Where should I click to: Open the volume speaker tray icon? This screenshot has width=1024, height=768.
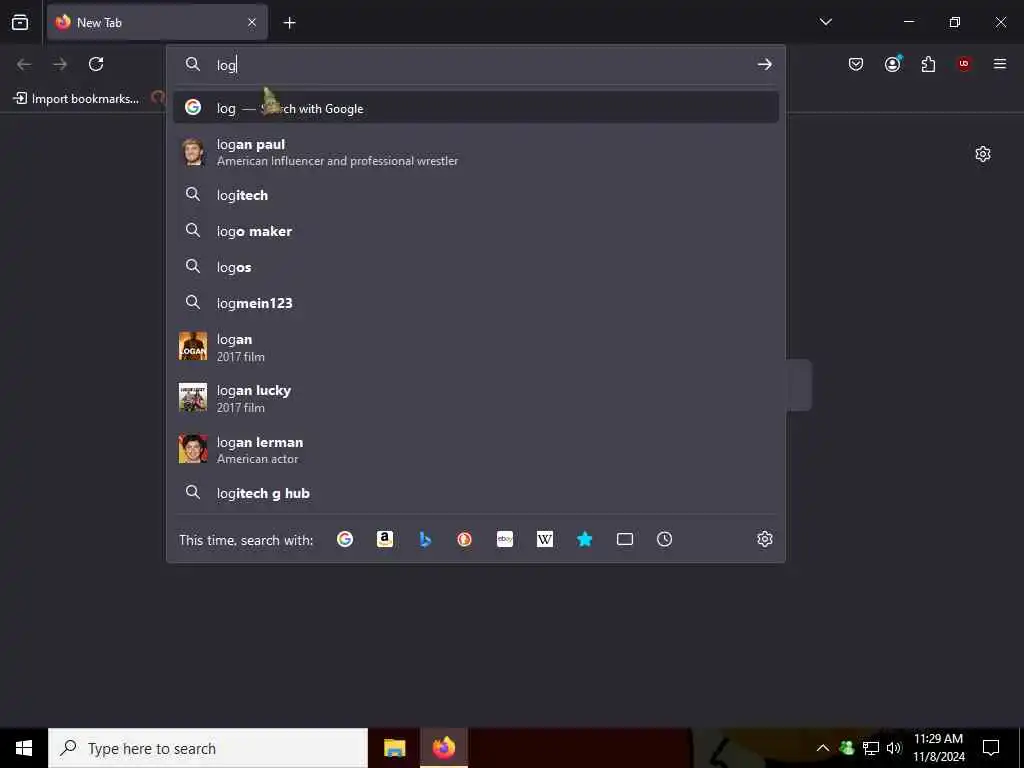click(x=894, y=748)
